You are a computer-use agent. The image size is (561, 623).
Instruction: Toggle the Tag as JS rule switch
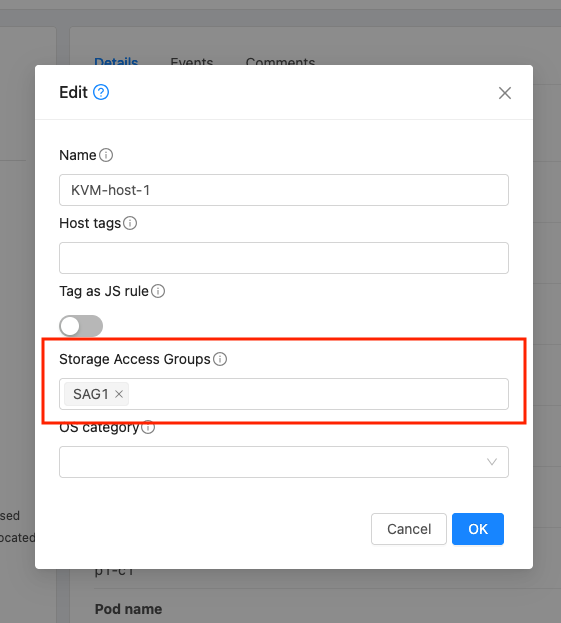[81, 326]
